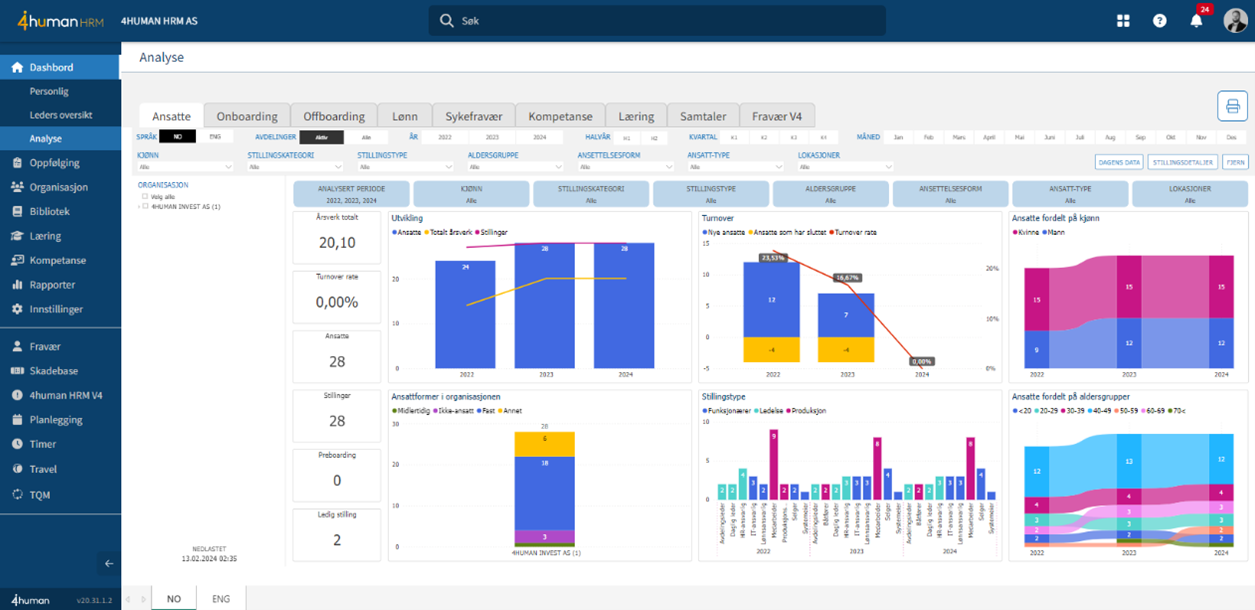The height and width of the screenshot is (610, 1255).
Task: Click the print icon button
Action: 1232,106
